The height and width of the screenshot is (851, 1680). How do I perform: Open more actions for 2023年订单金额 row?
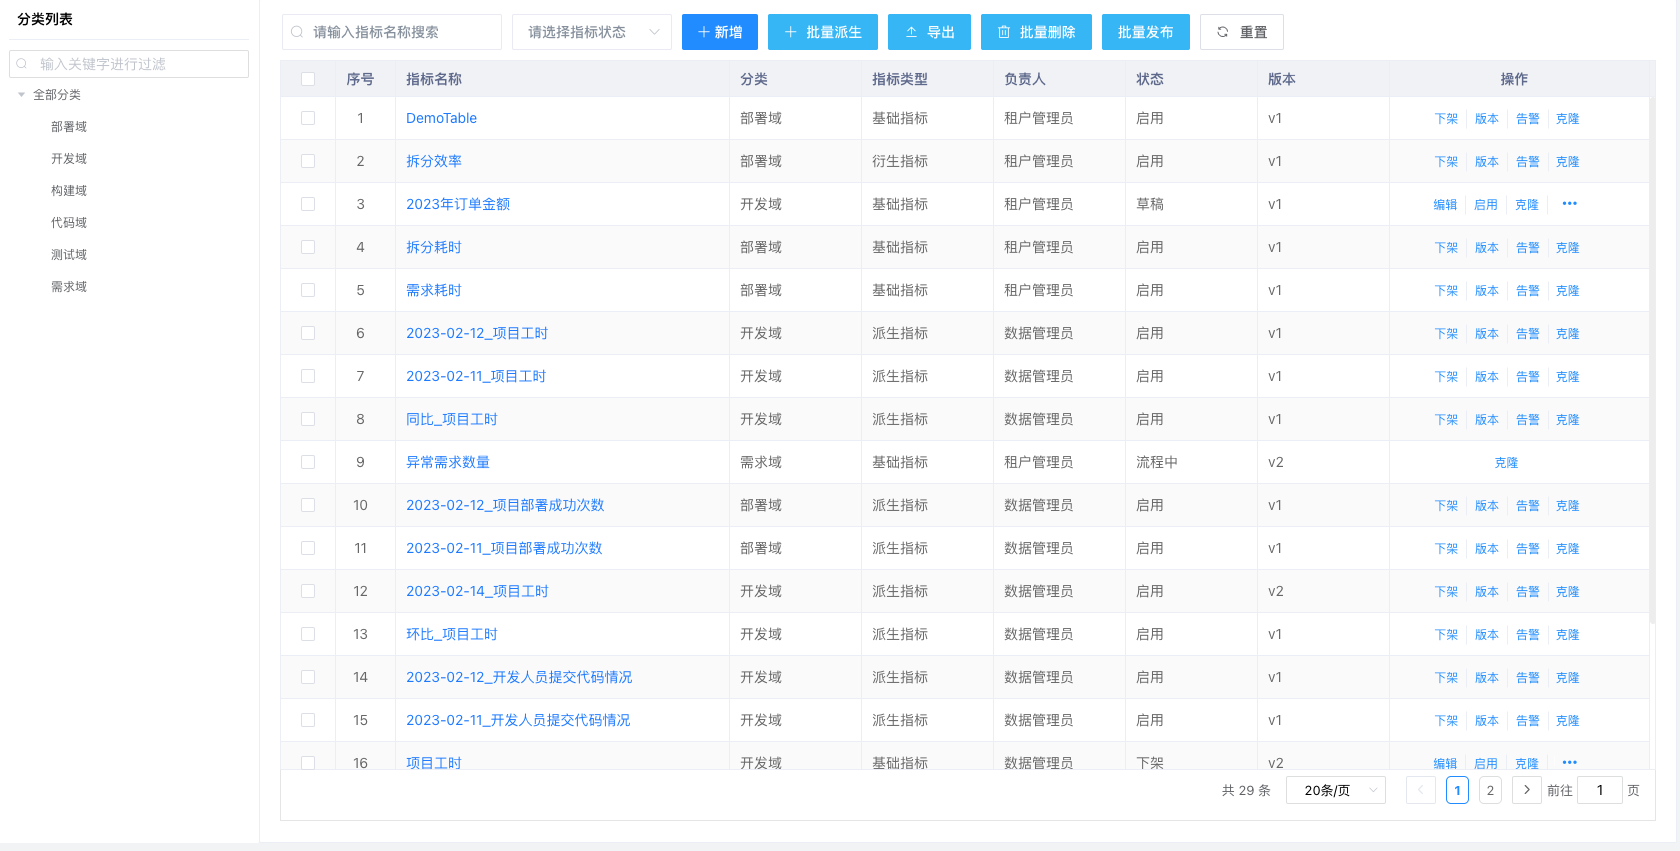[1569, 204]
